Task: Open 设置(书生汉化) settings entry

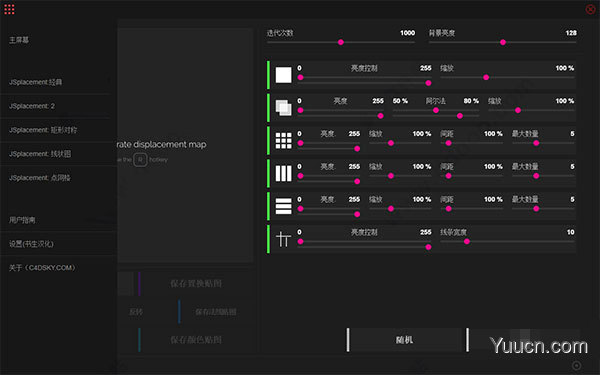Action: [x=31, y=244]
